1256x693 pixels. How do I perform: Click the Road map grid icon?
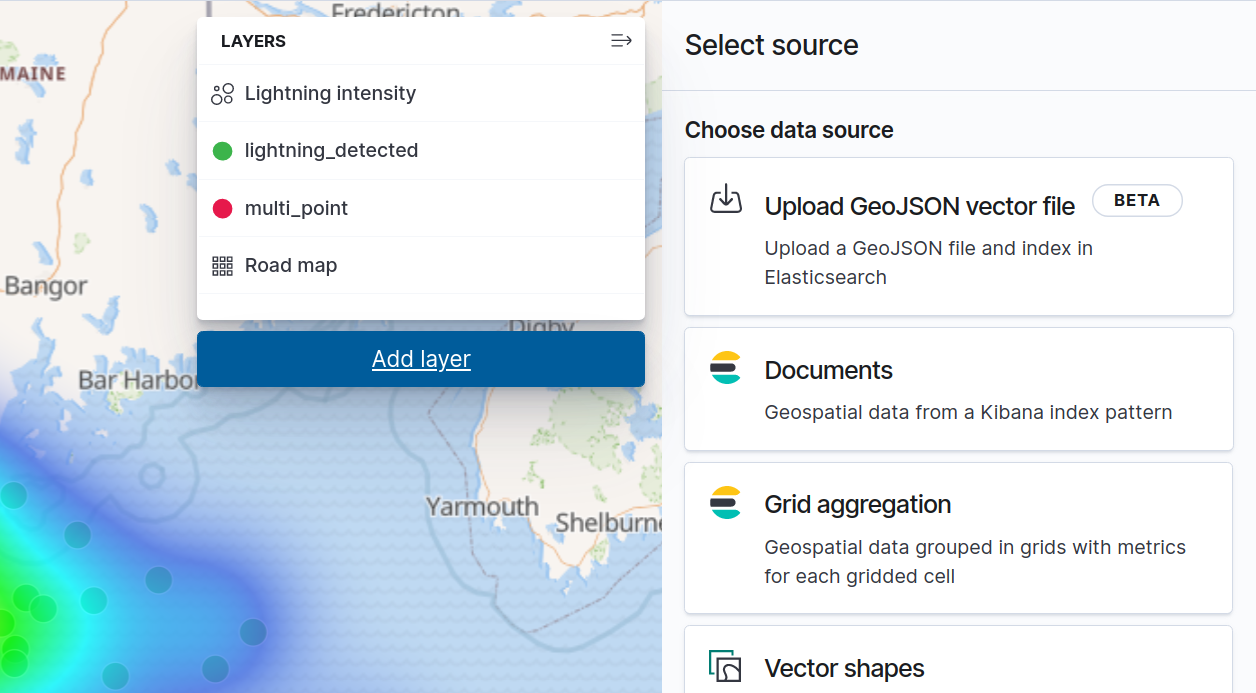pyautogui.click(x=222, y=266)
